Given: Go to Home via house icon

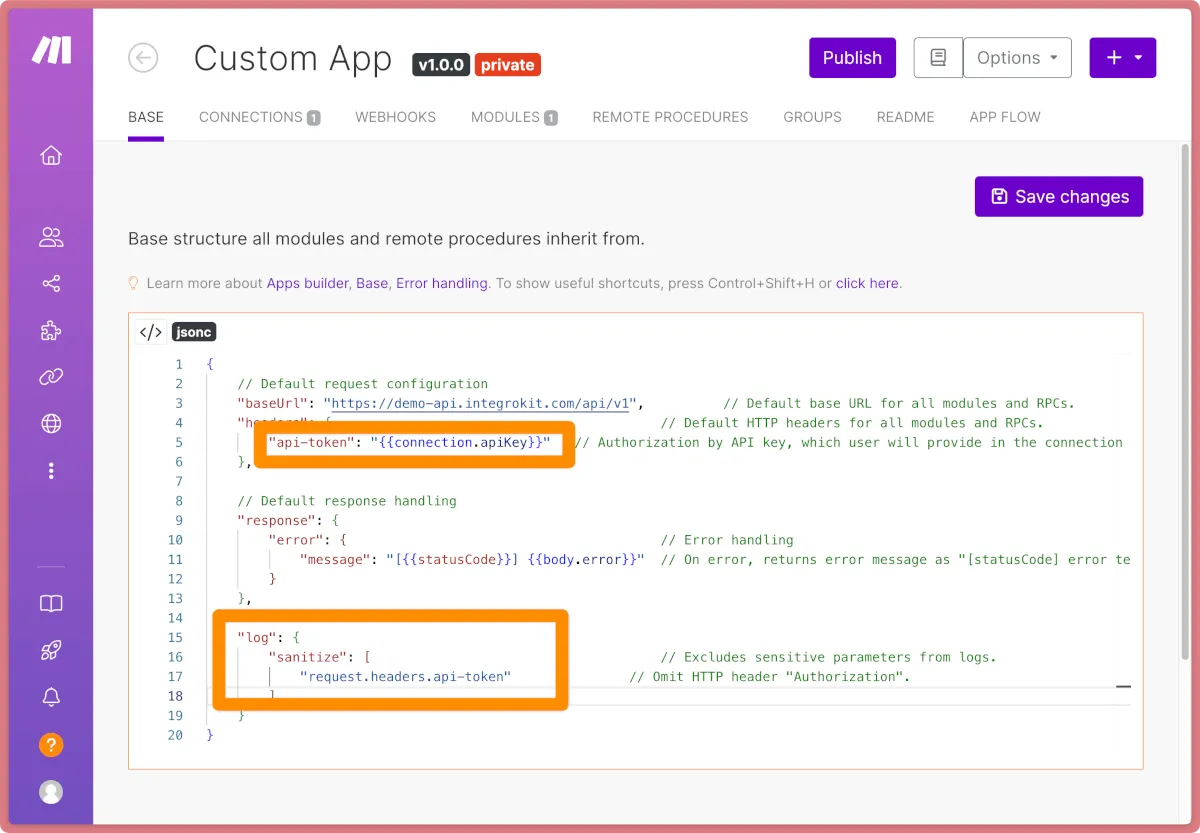Looking at the screenshot, I should pos(51,156).
